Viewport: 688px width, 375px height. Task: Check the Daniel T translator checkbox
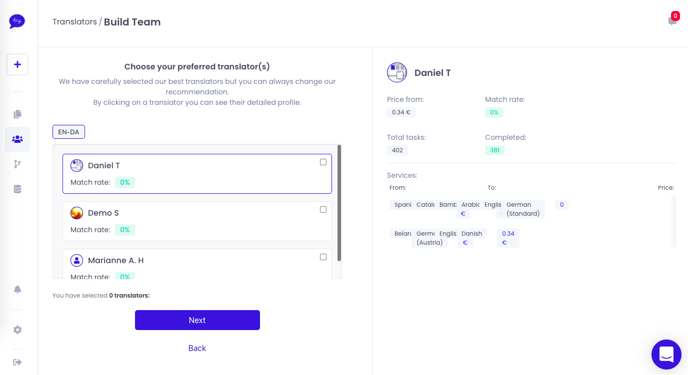(x=323, y=162)
